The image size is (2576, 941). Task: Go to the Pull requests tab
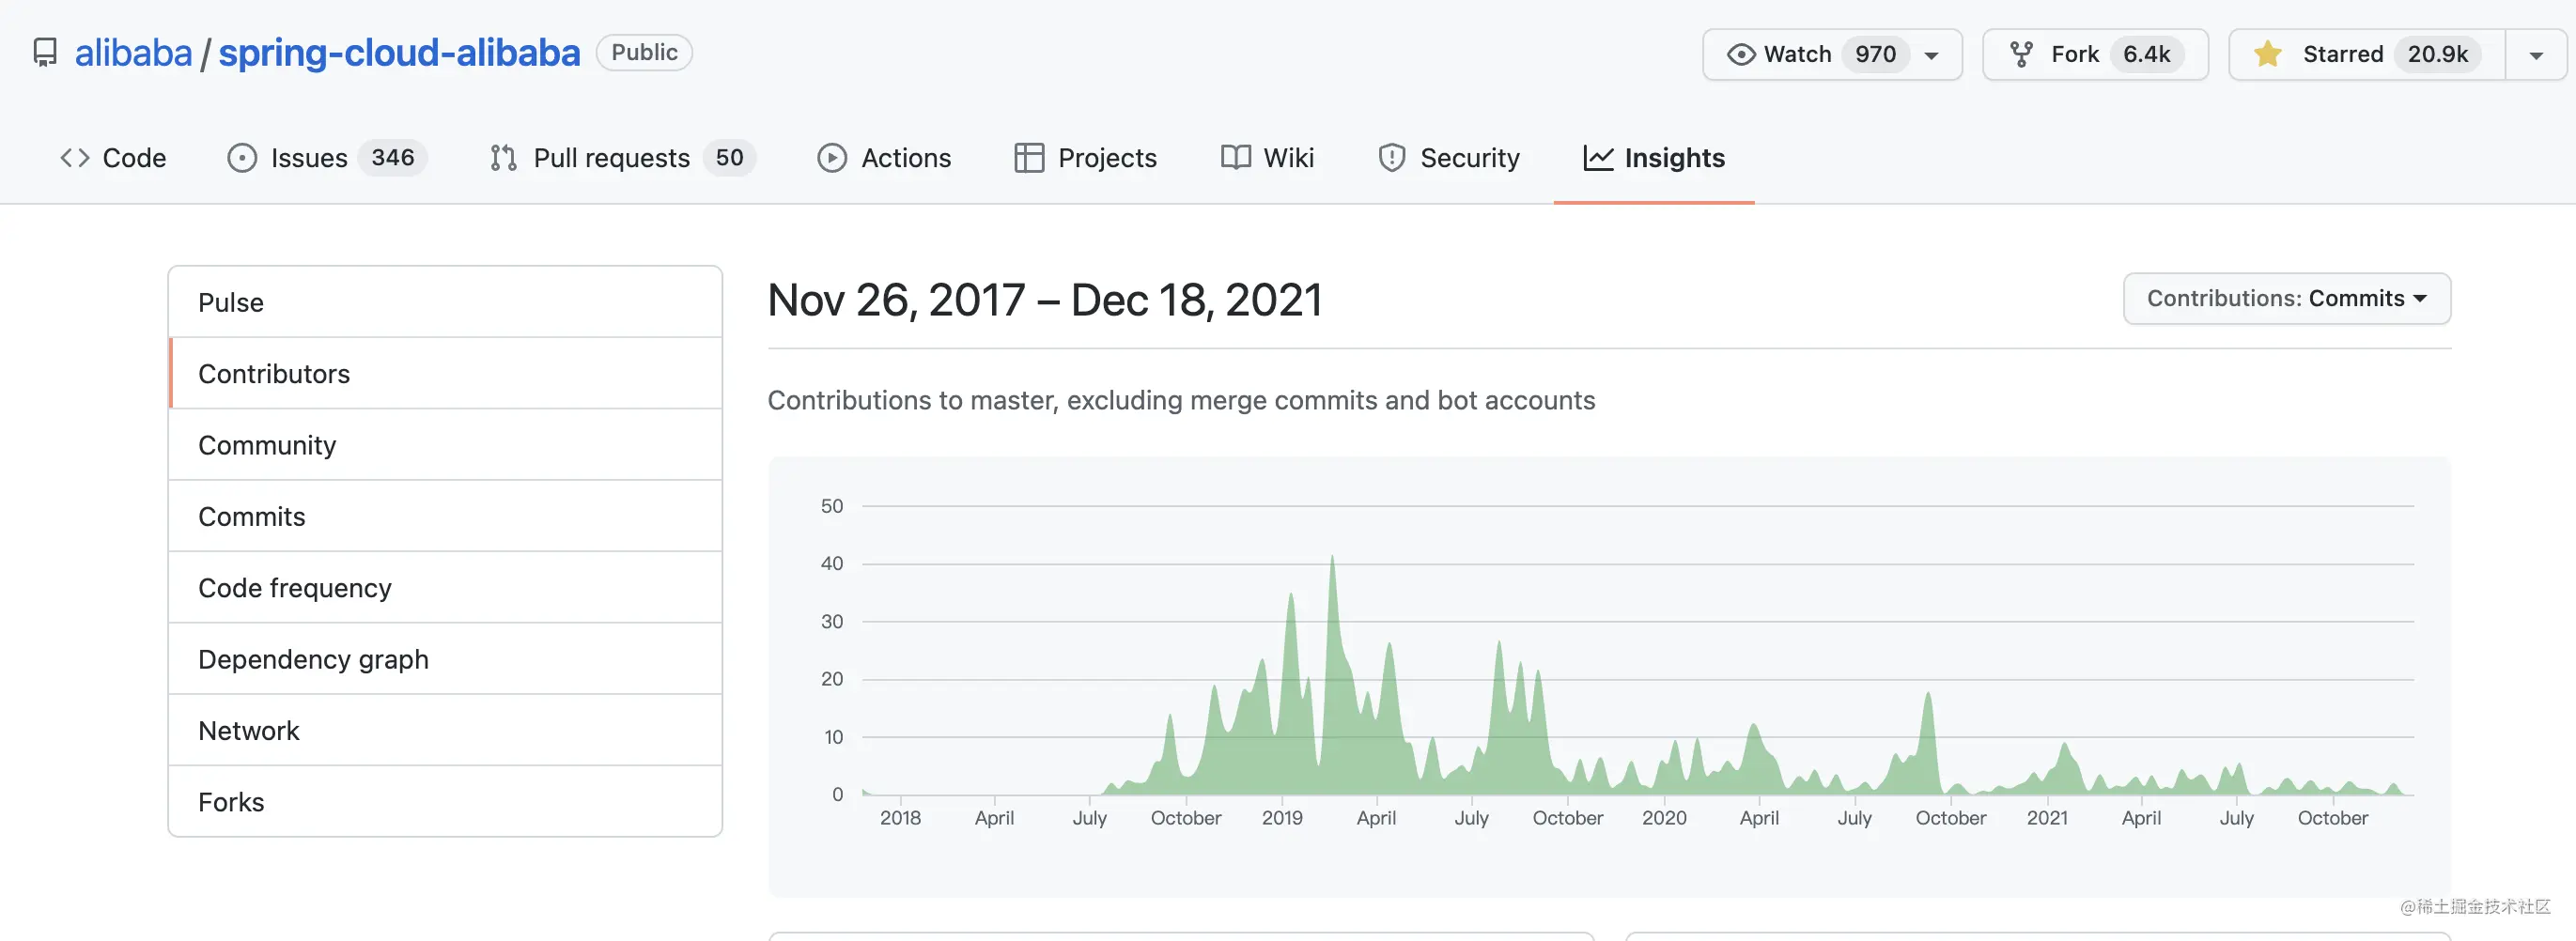click(623, 158)
